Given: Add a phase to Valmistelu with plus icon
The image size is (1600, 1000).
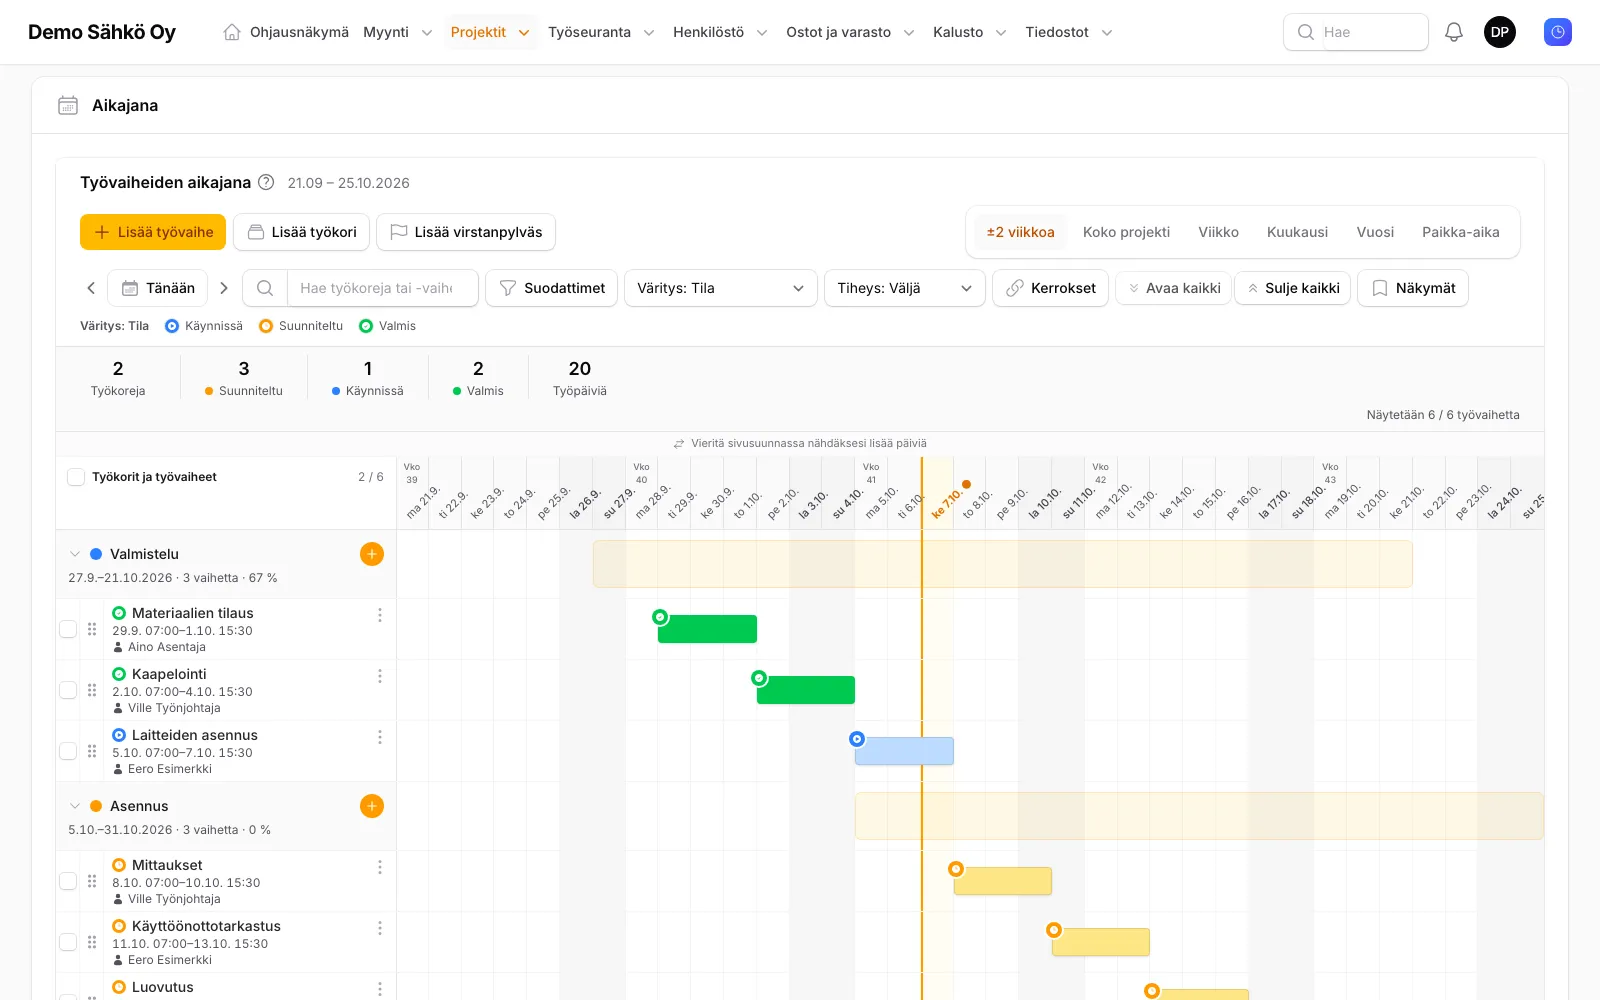Looking at the screenshot, I should tap(372, 554).
